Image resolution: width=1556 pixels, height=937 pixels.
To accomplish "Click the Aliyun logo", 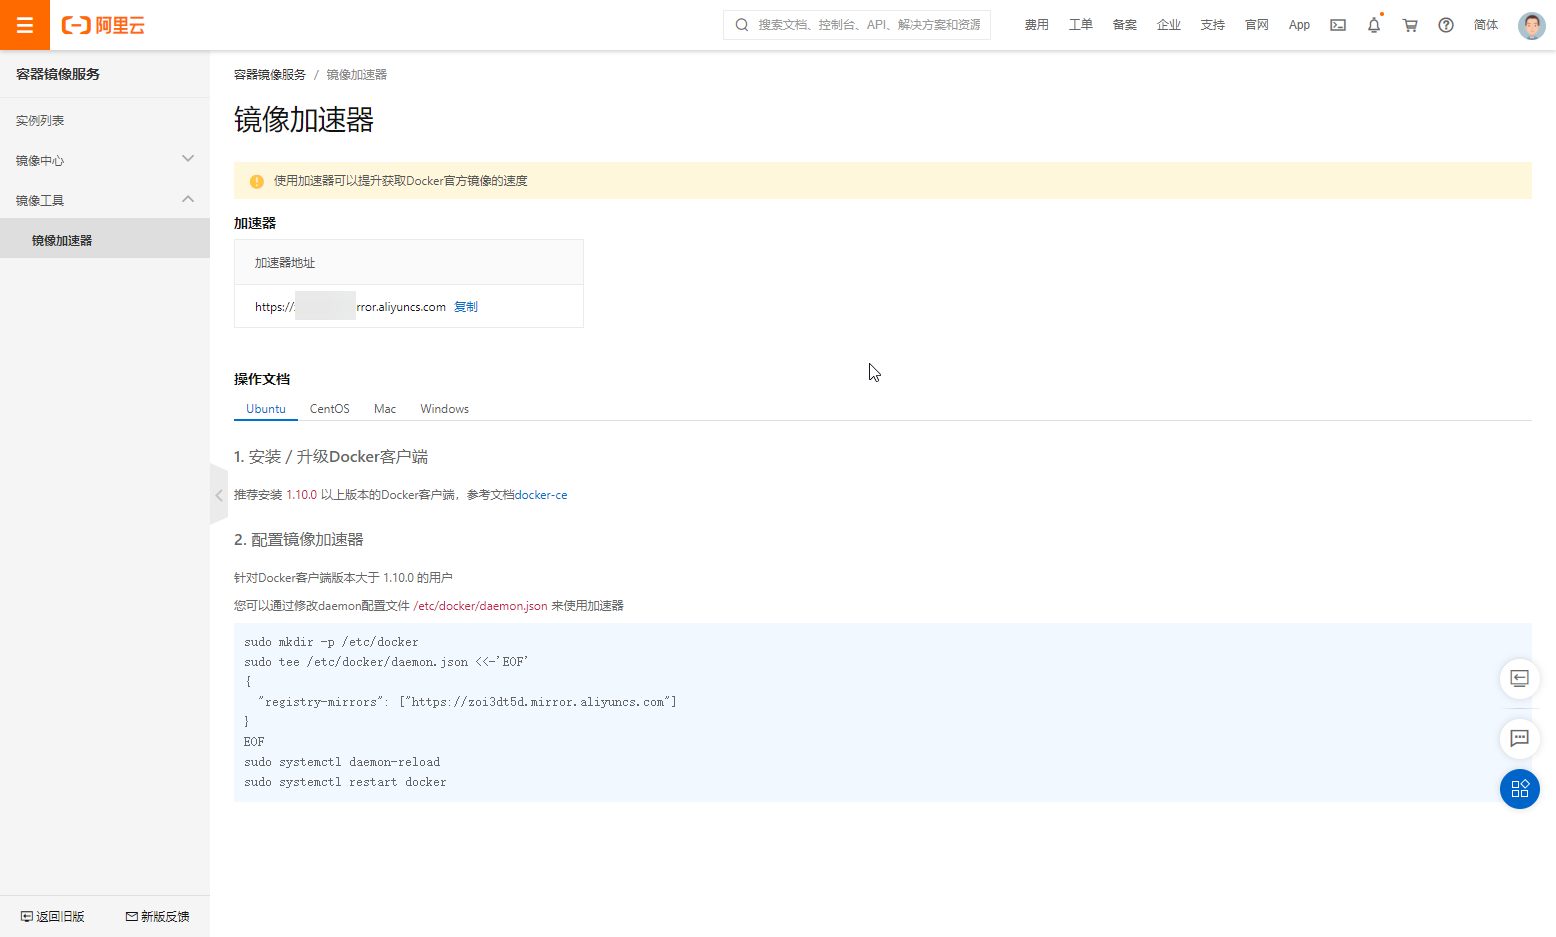I will tap(103, 25).
